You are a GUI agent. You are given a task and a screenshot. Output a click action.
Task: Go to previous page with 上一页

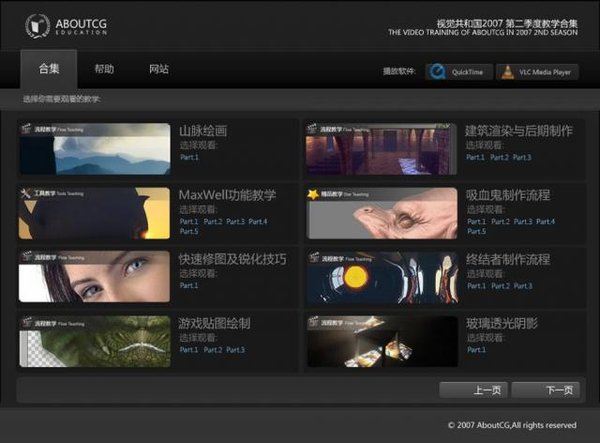click(x=474, y=390)
